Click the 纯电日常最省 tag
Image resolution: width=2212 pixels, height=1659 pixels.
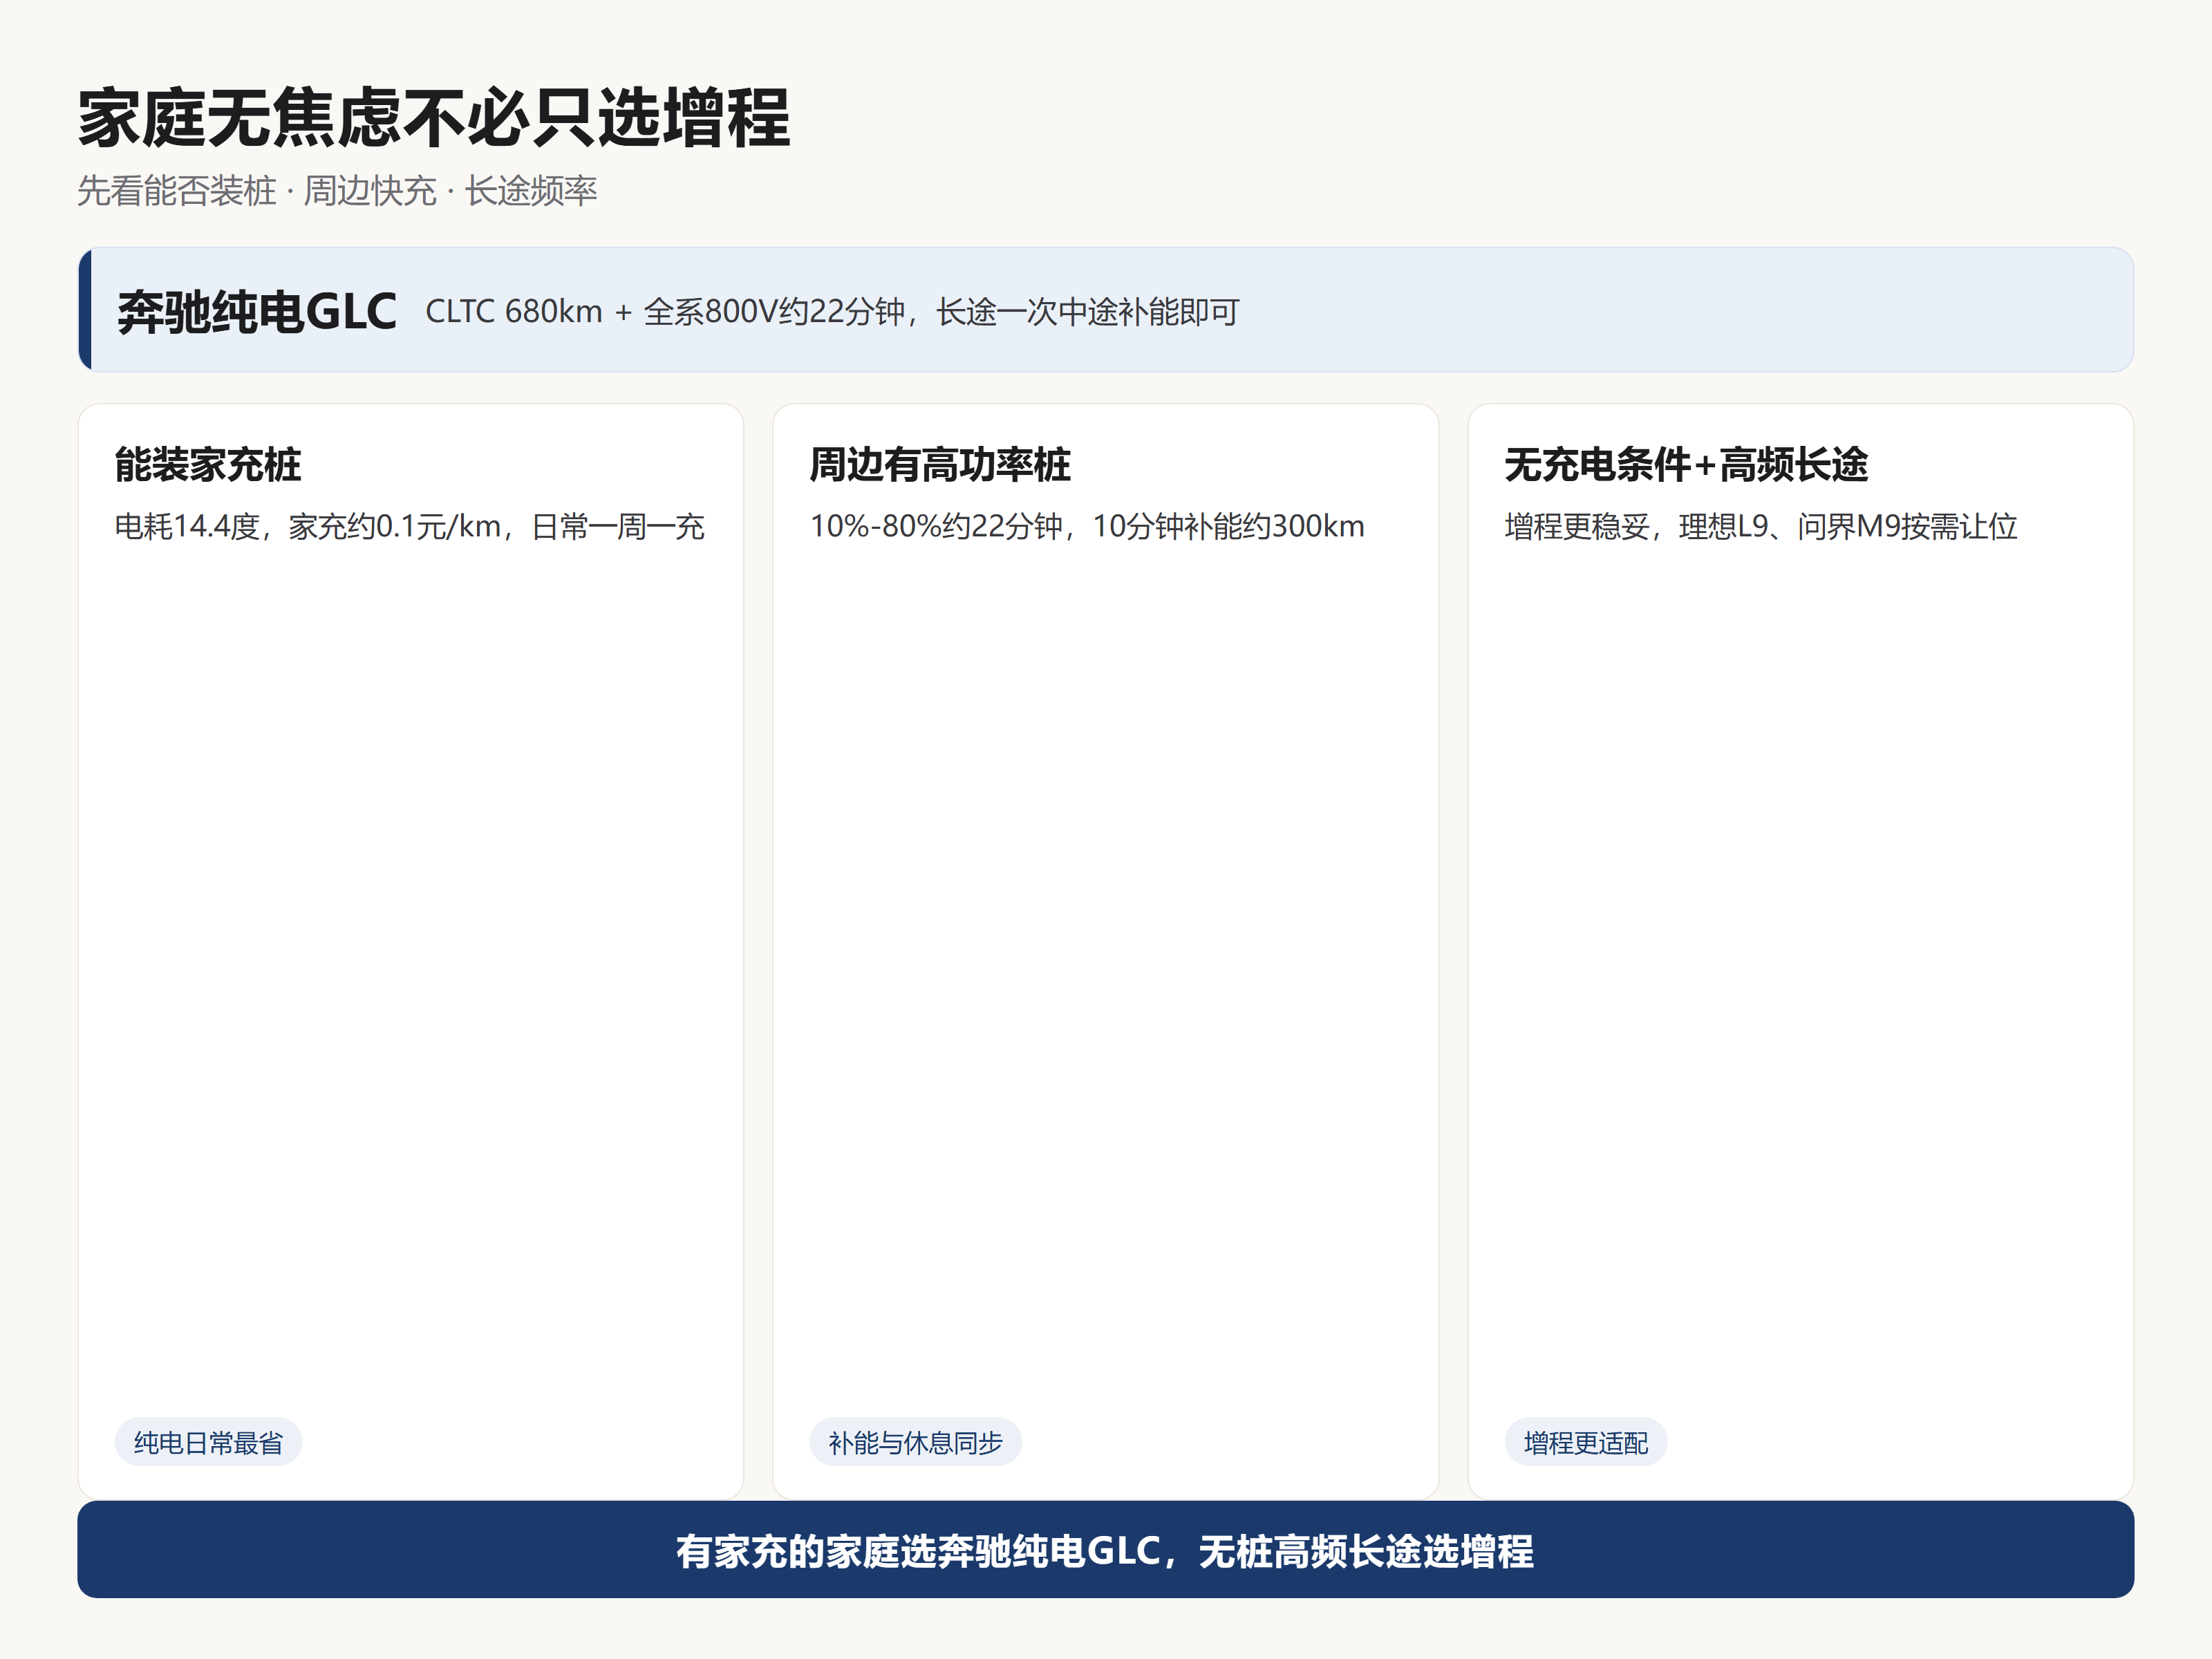[209, 1442]
